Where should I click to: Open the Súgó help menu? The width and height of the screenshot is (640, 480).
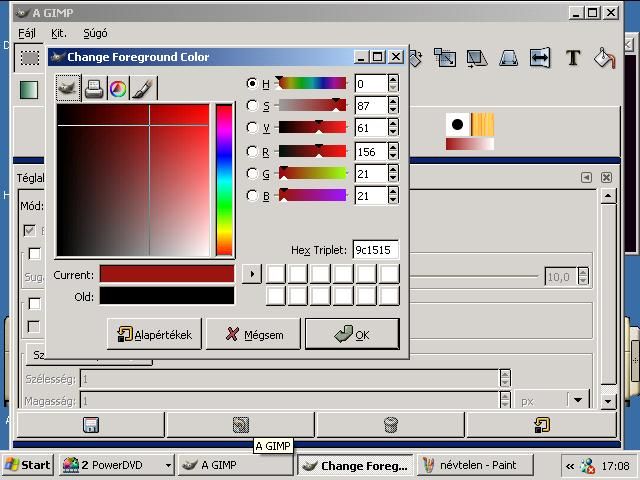coord(95,33)
